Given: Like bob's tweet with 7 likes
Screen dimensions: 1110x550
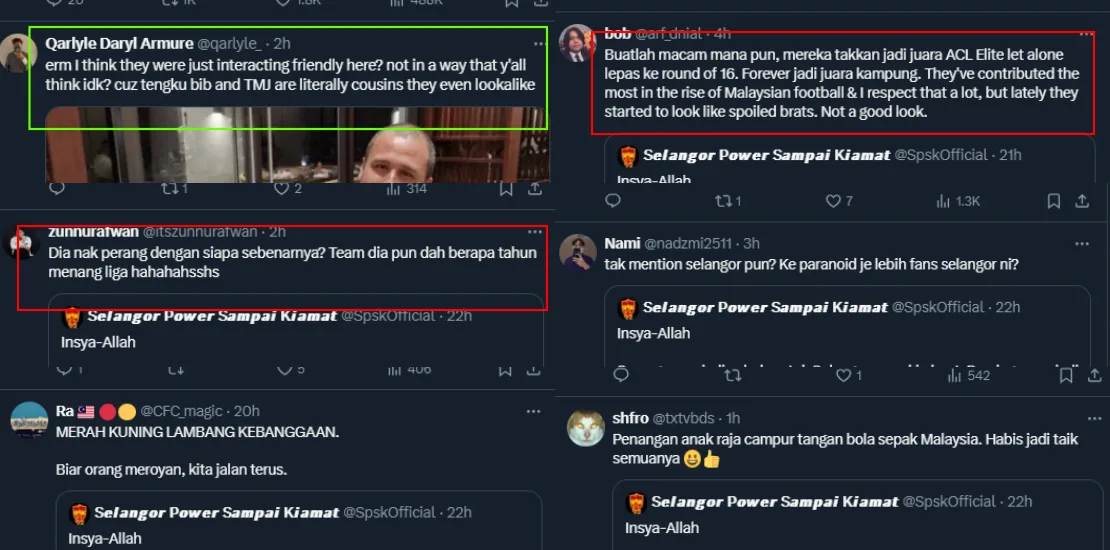Looking at the screenshot, I should click(833, 201).
